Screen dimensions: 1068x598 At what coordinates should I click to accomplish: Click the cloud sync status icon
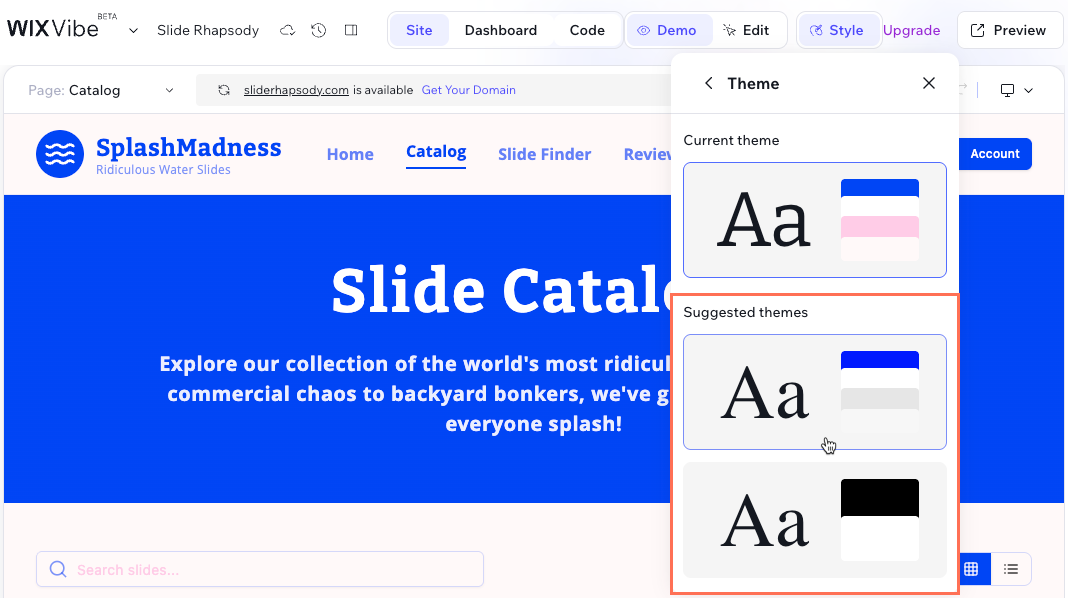tap(288, 30)
